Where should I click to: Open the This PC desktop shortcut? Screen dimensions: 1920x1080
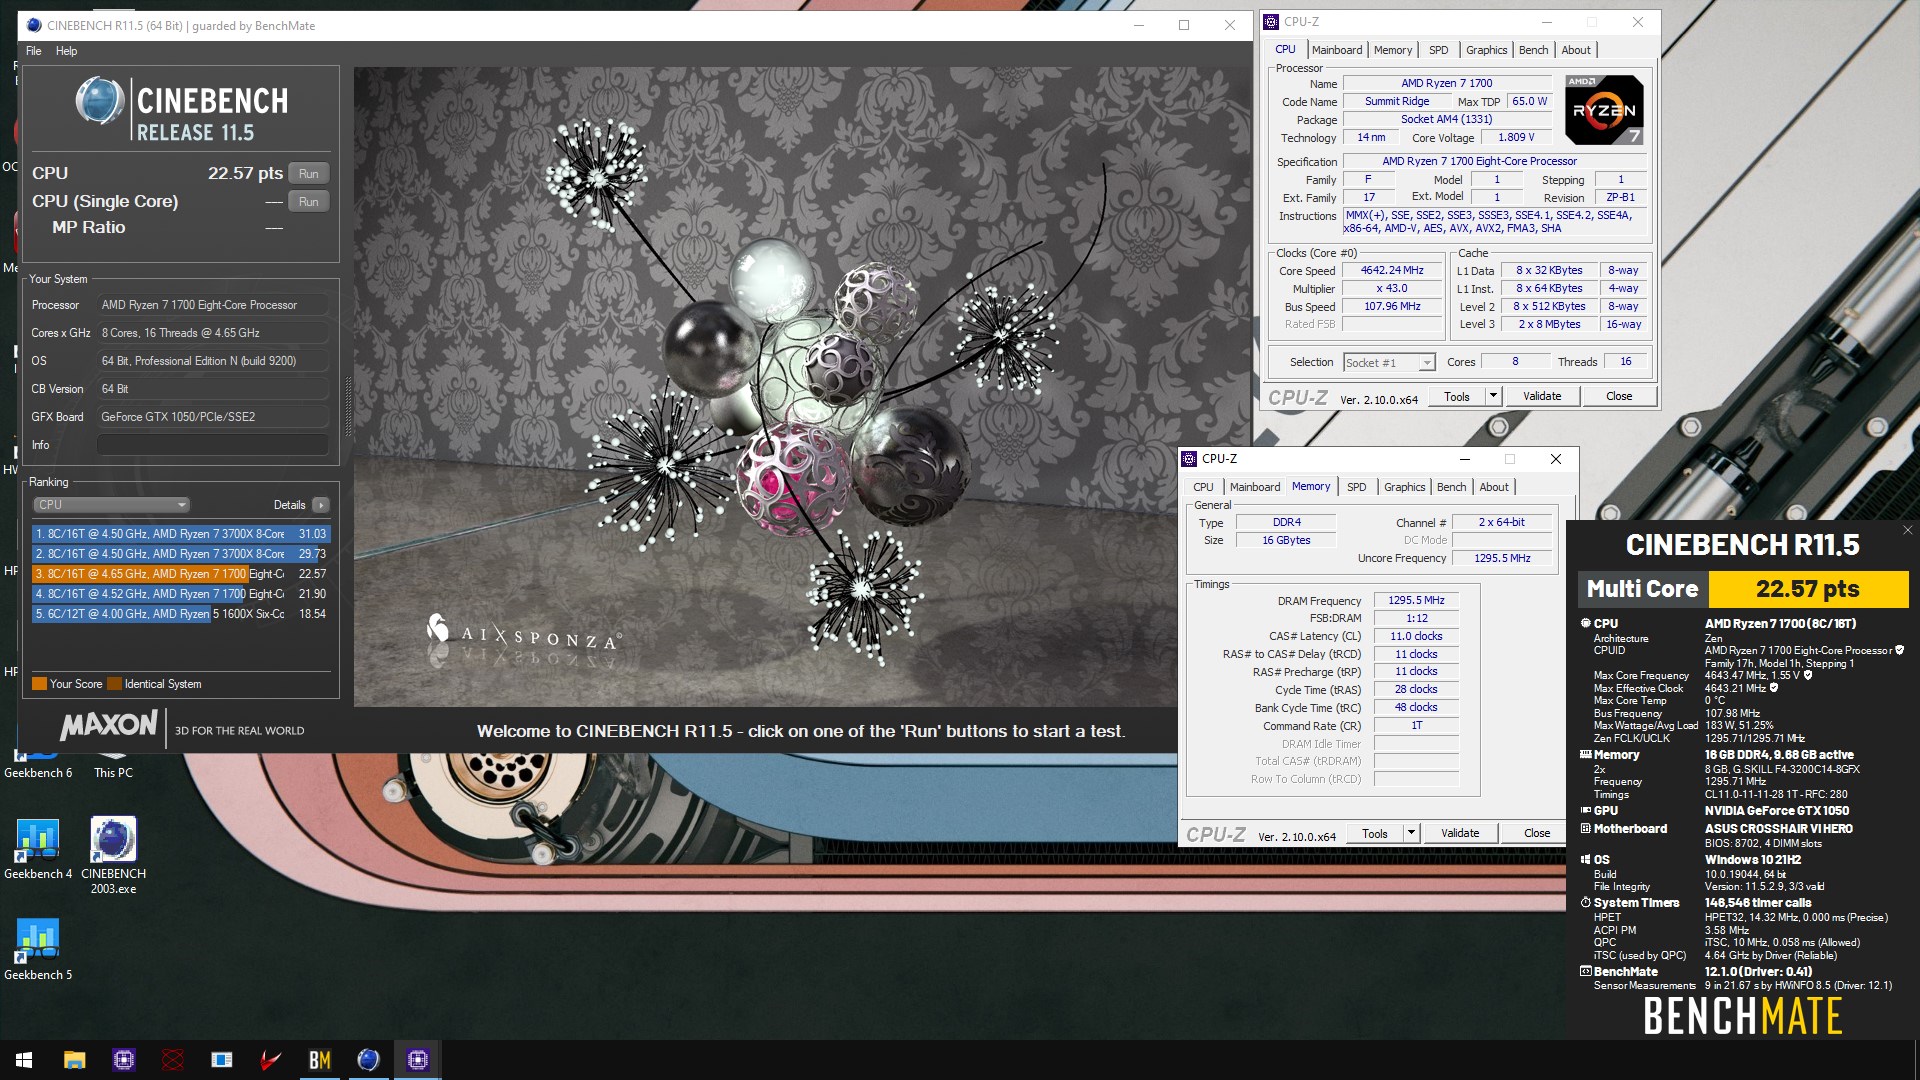click(113, 765)
